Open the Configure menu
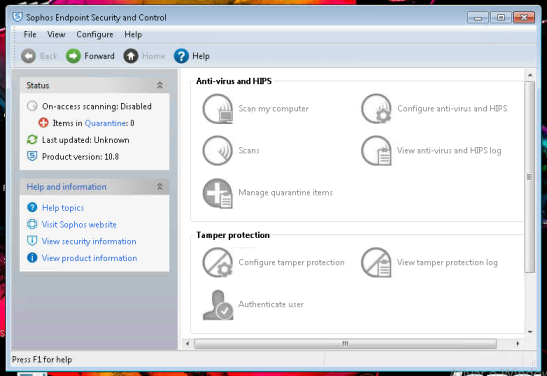The height and width of the screenshot is (376, 547). pyautogui.click(x=95, y=35)
